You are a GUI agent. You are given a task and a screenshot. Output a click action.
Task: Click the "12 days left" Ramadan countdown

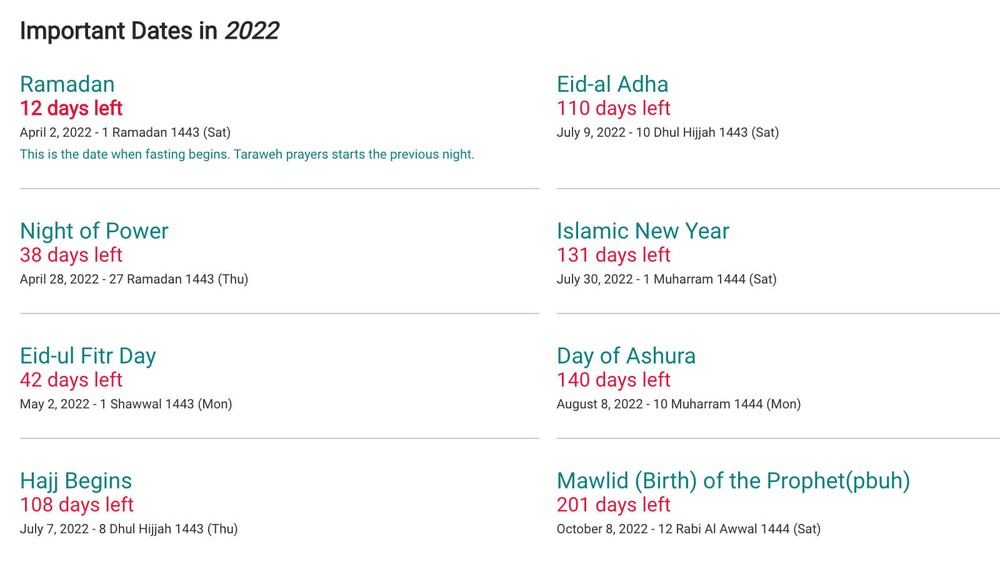[x=71, y=108]
